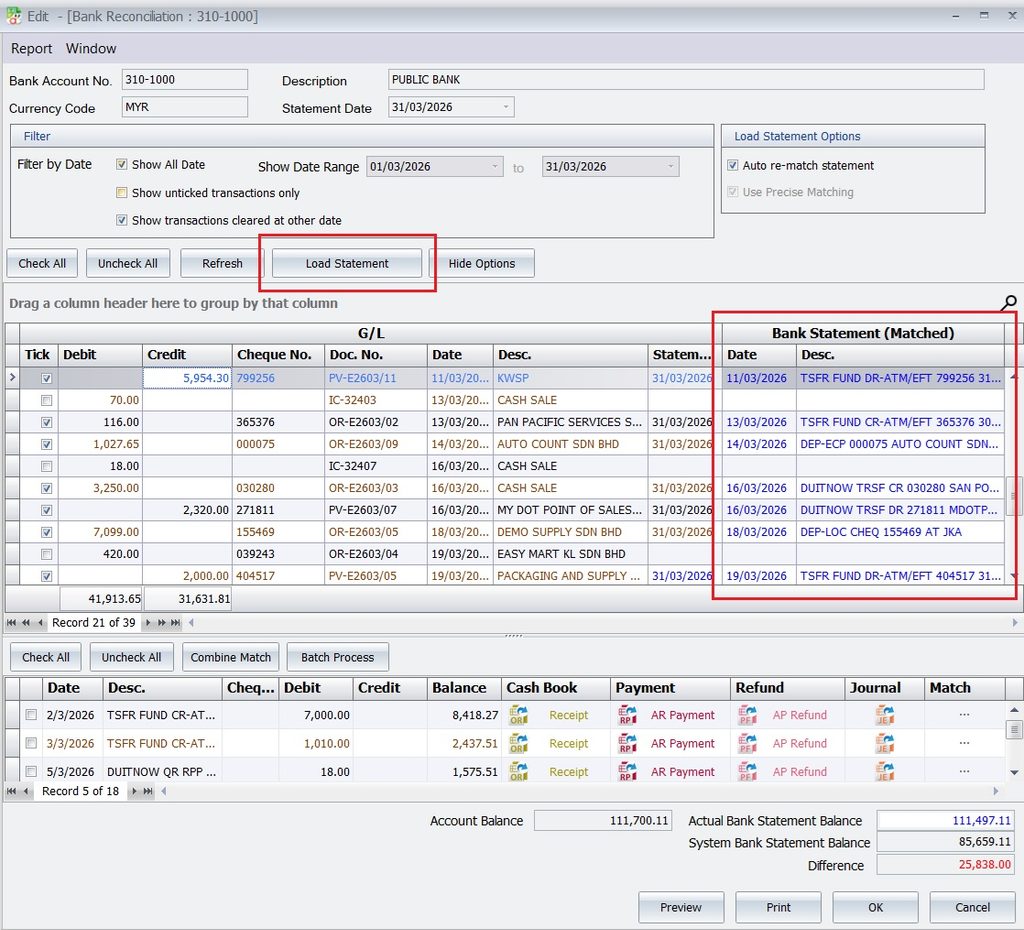Go to previous page in G/L navigator
This screenshot has width=1024, height=930.
[26, 623]
